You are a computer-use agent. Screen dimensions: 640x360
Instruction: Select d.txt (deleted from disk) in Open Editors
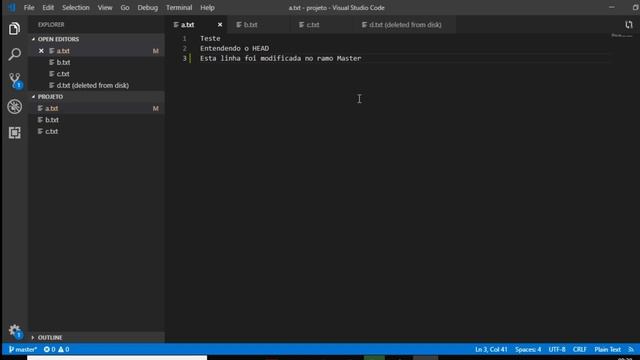coord(96,85)
